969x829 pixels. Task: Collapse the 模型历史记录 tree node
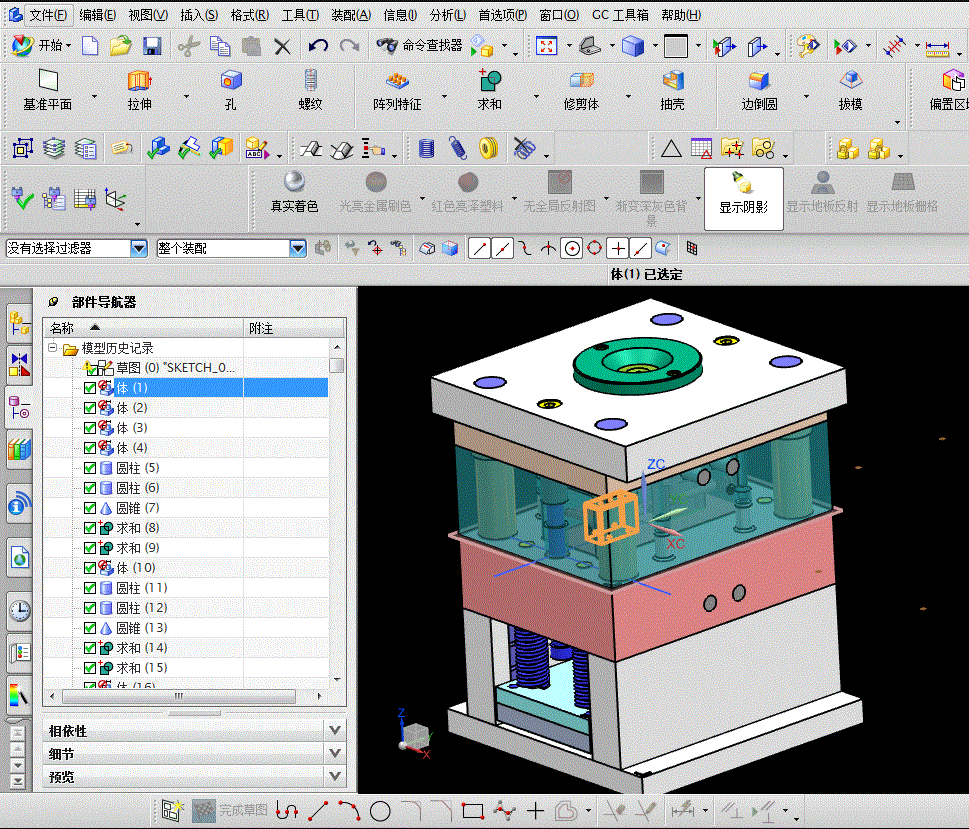tap(52, 348)
